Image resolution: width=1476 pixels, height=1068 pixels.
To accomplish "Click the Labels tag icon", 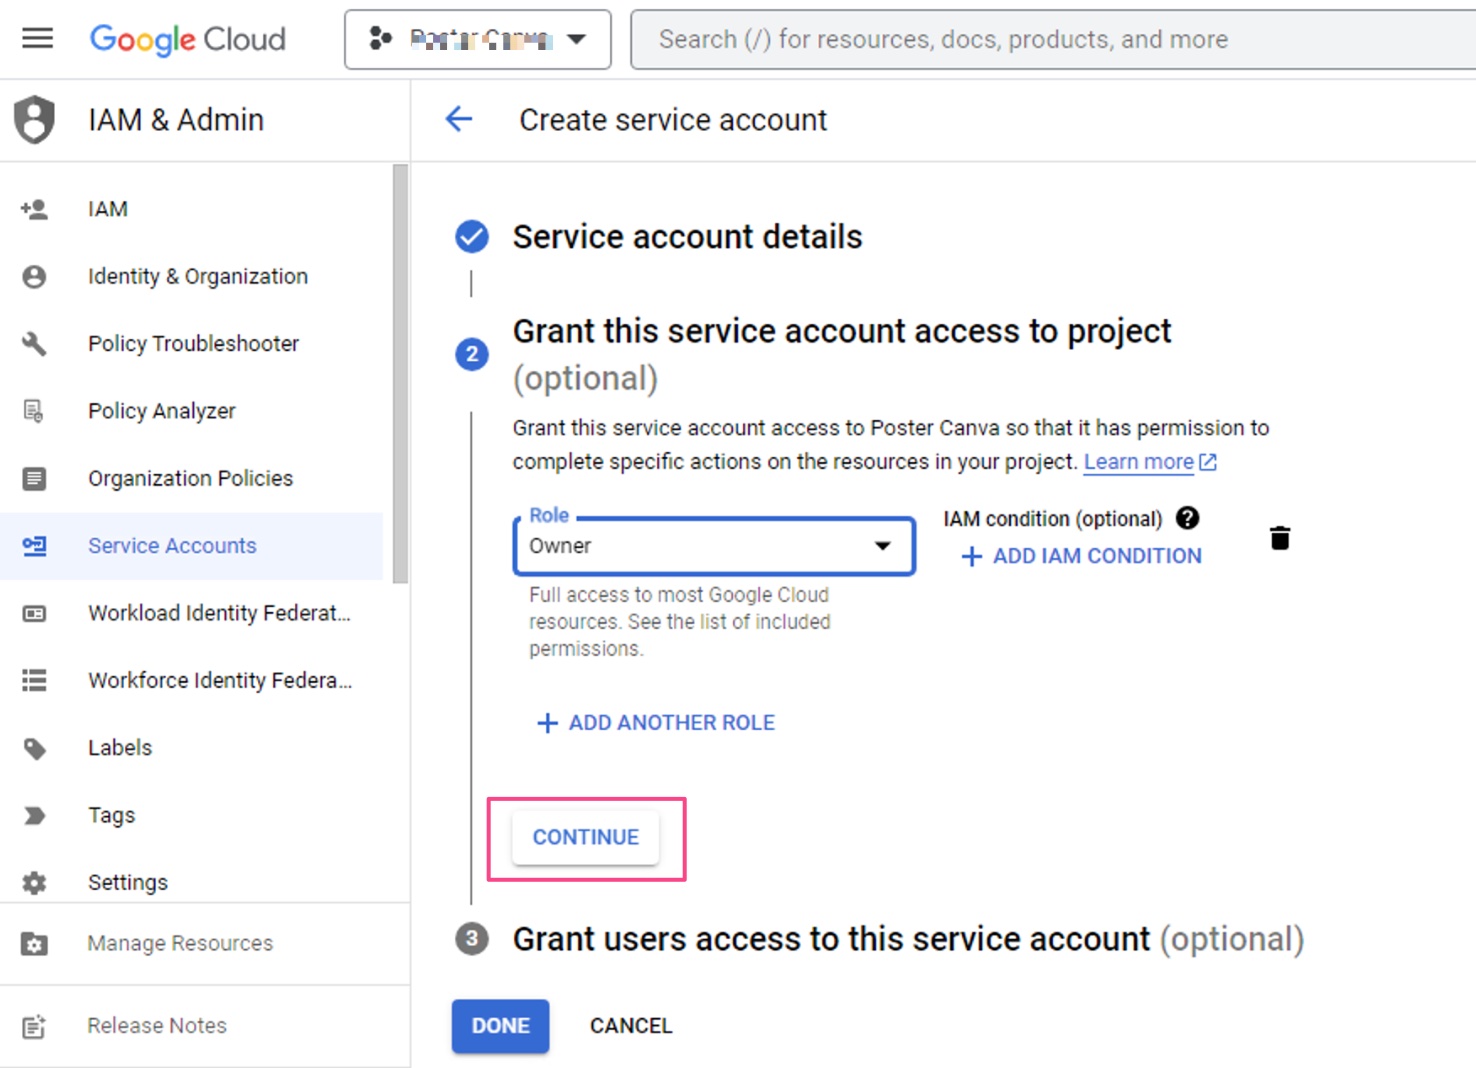I will click(x=33, y=747).
